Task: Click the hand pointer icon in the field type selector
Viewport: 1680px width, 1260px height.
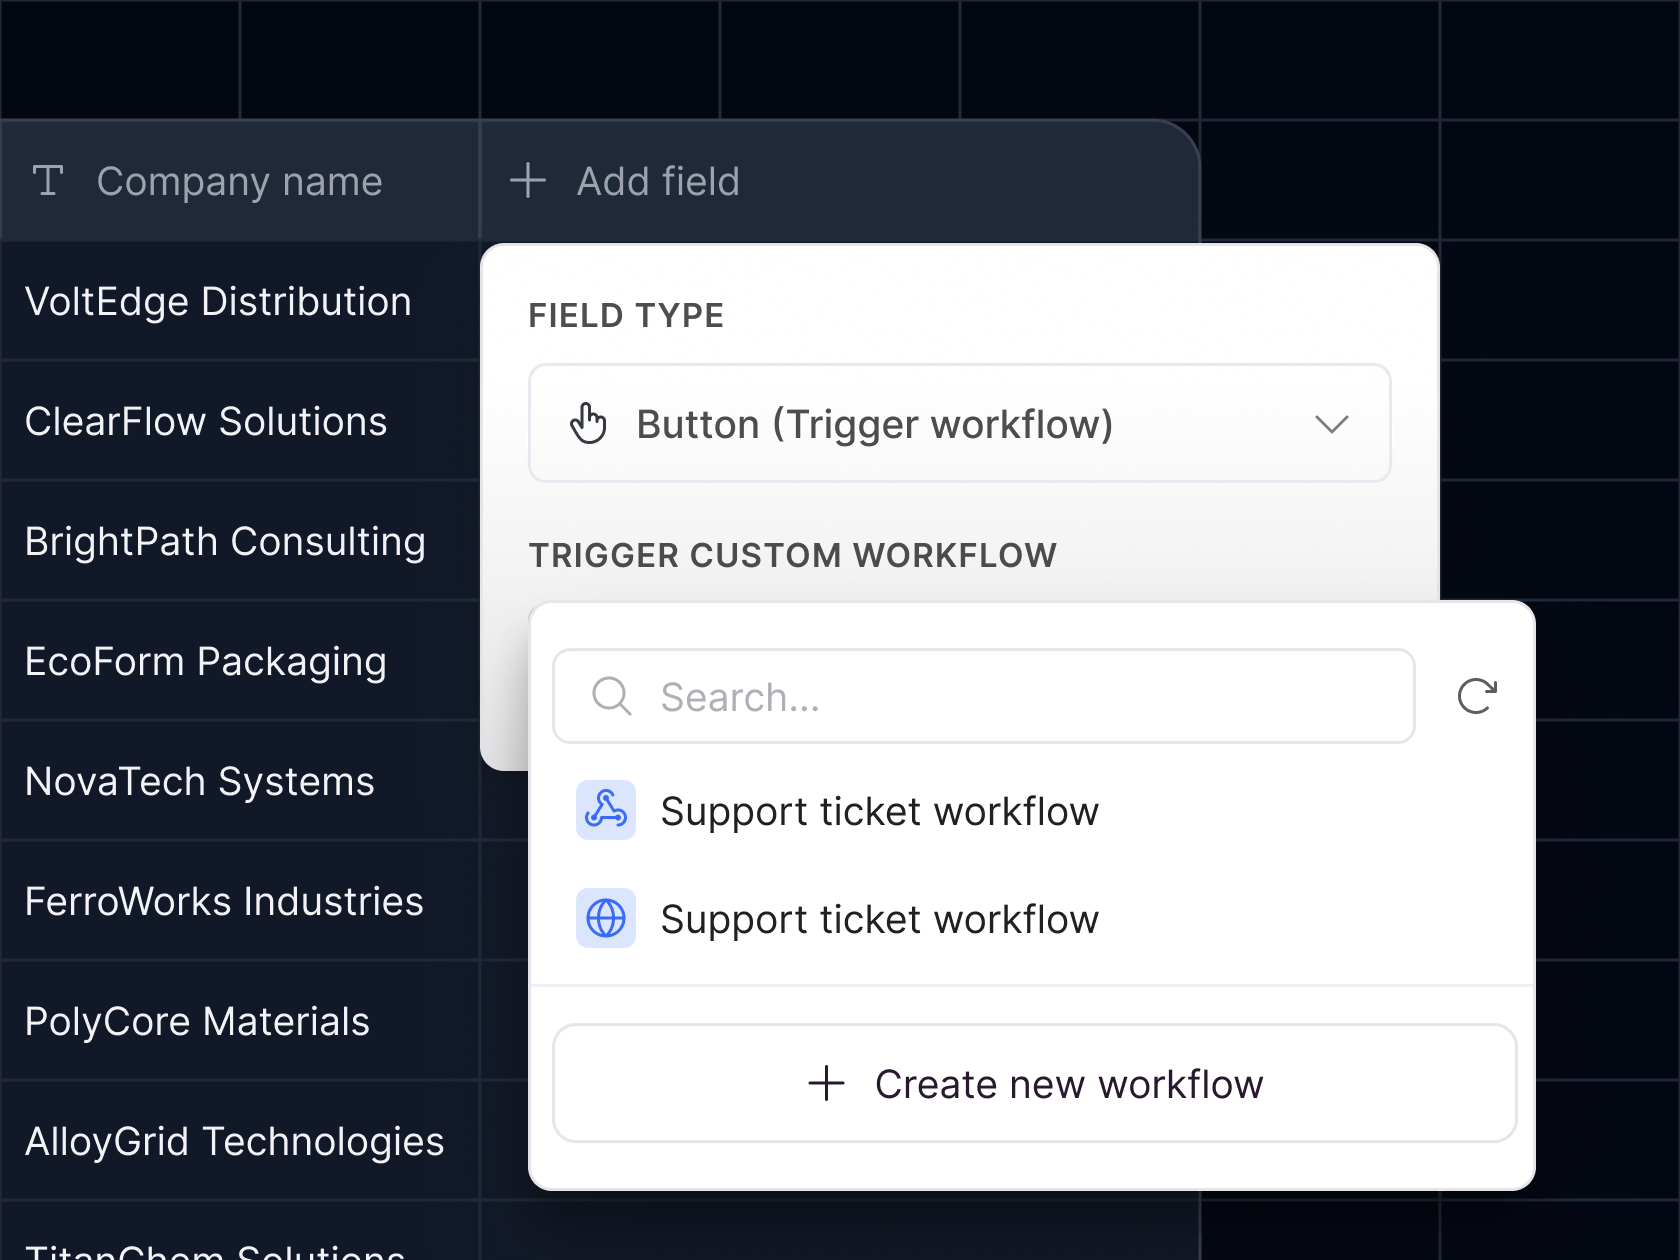Action: (588, 423)
